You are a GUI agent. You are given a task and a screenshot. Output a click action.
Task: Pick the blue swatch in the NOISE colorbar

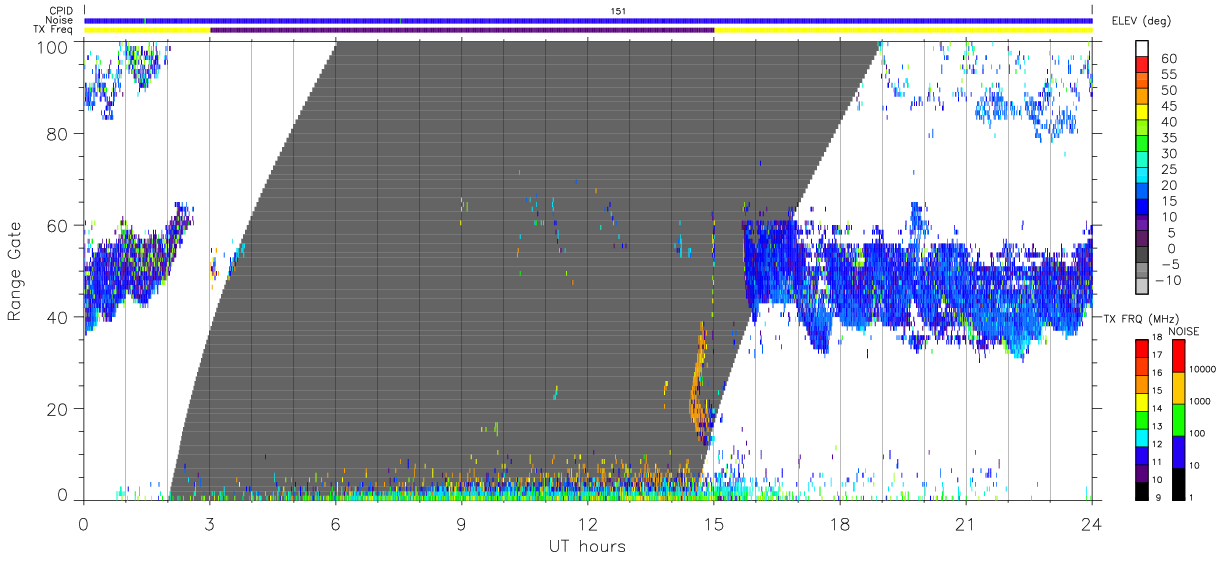point(1178,451)
